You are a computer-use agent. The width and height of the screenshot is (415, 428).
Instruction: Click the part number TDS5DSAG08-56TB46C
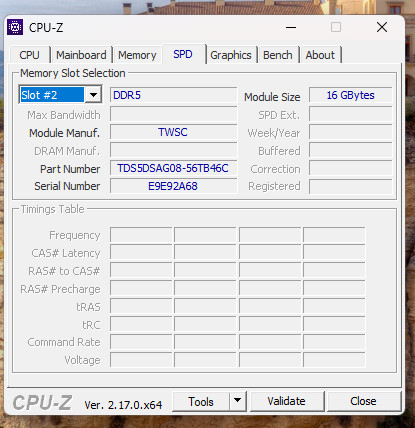pos(173,168)
